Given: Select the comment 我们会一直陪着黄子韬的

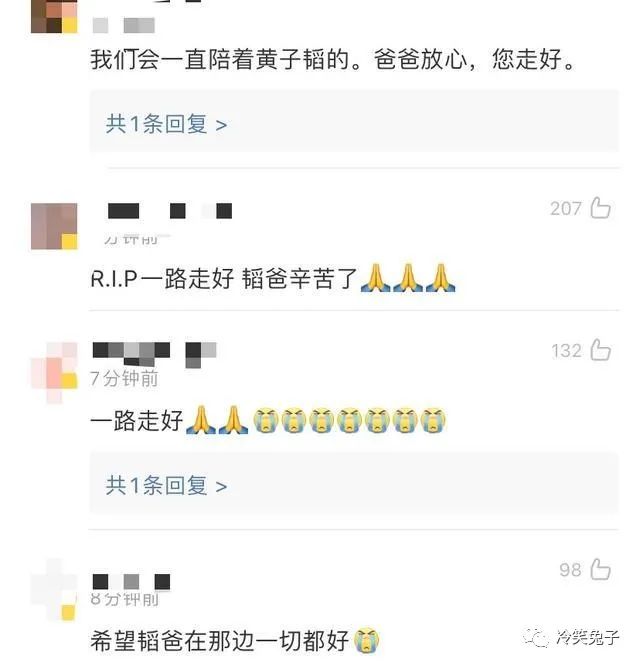Looking at the screenshot, I should pyautogui.click(x=333, y=59).
